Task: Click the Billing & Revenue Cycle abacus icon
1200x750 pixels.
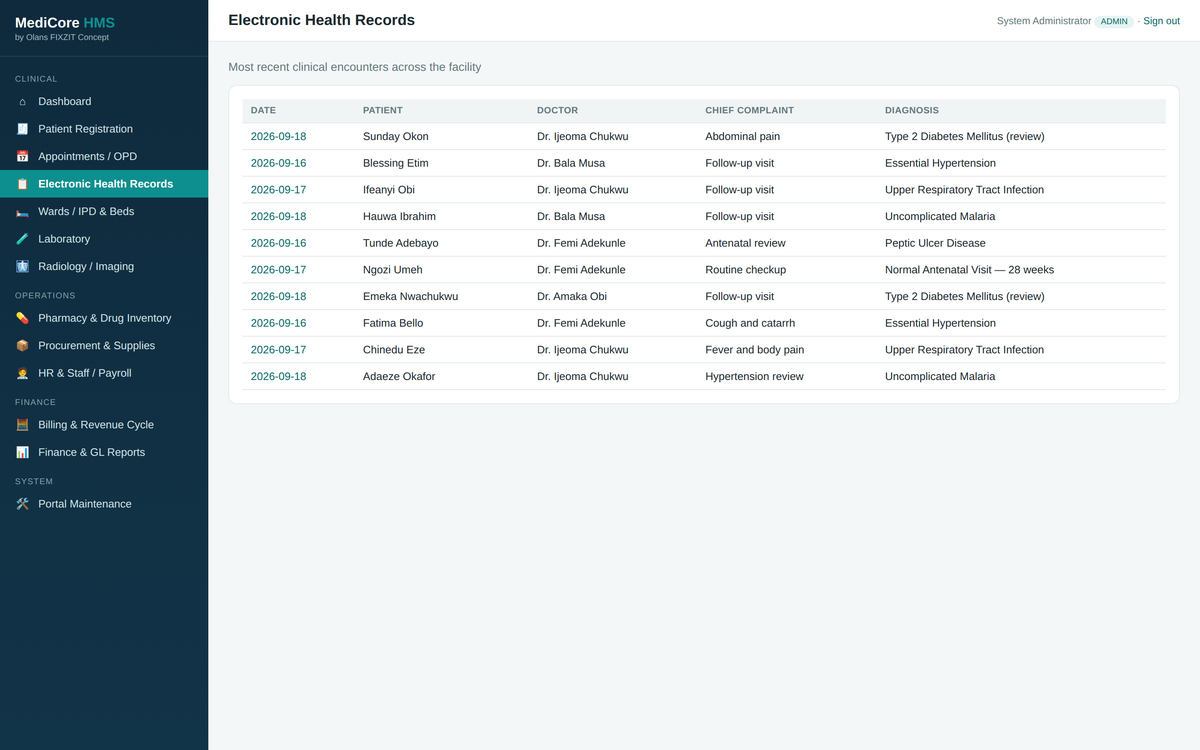Action: (22, 424)
